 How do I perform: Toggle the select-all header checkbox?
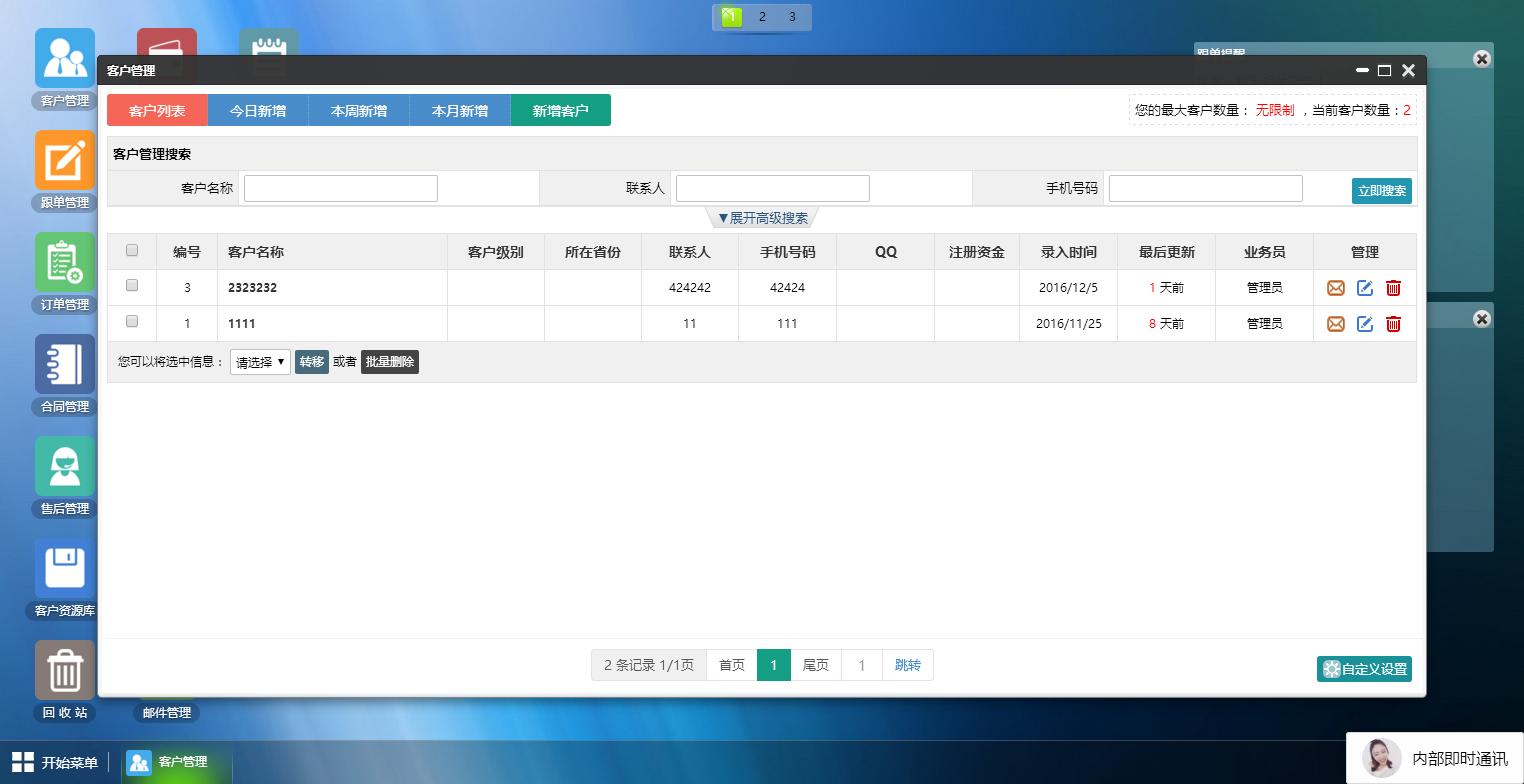click(132, 250)
